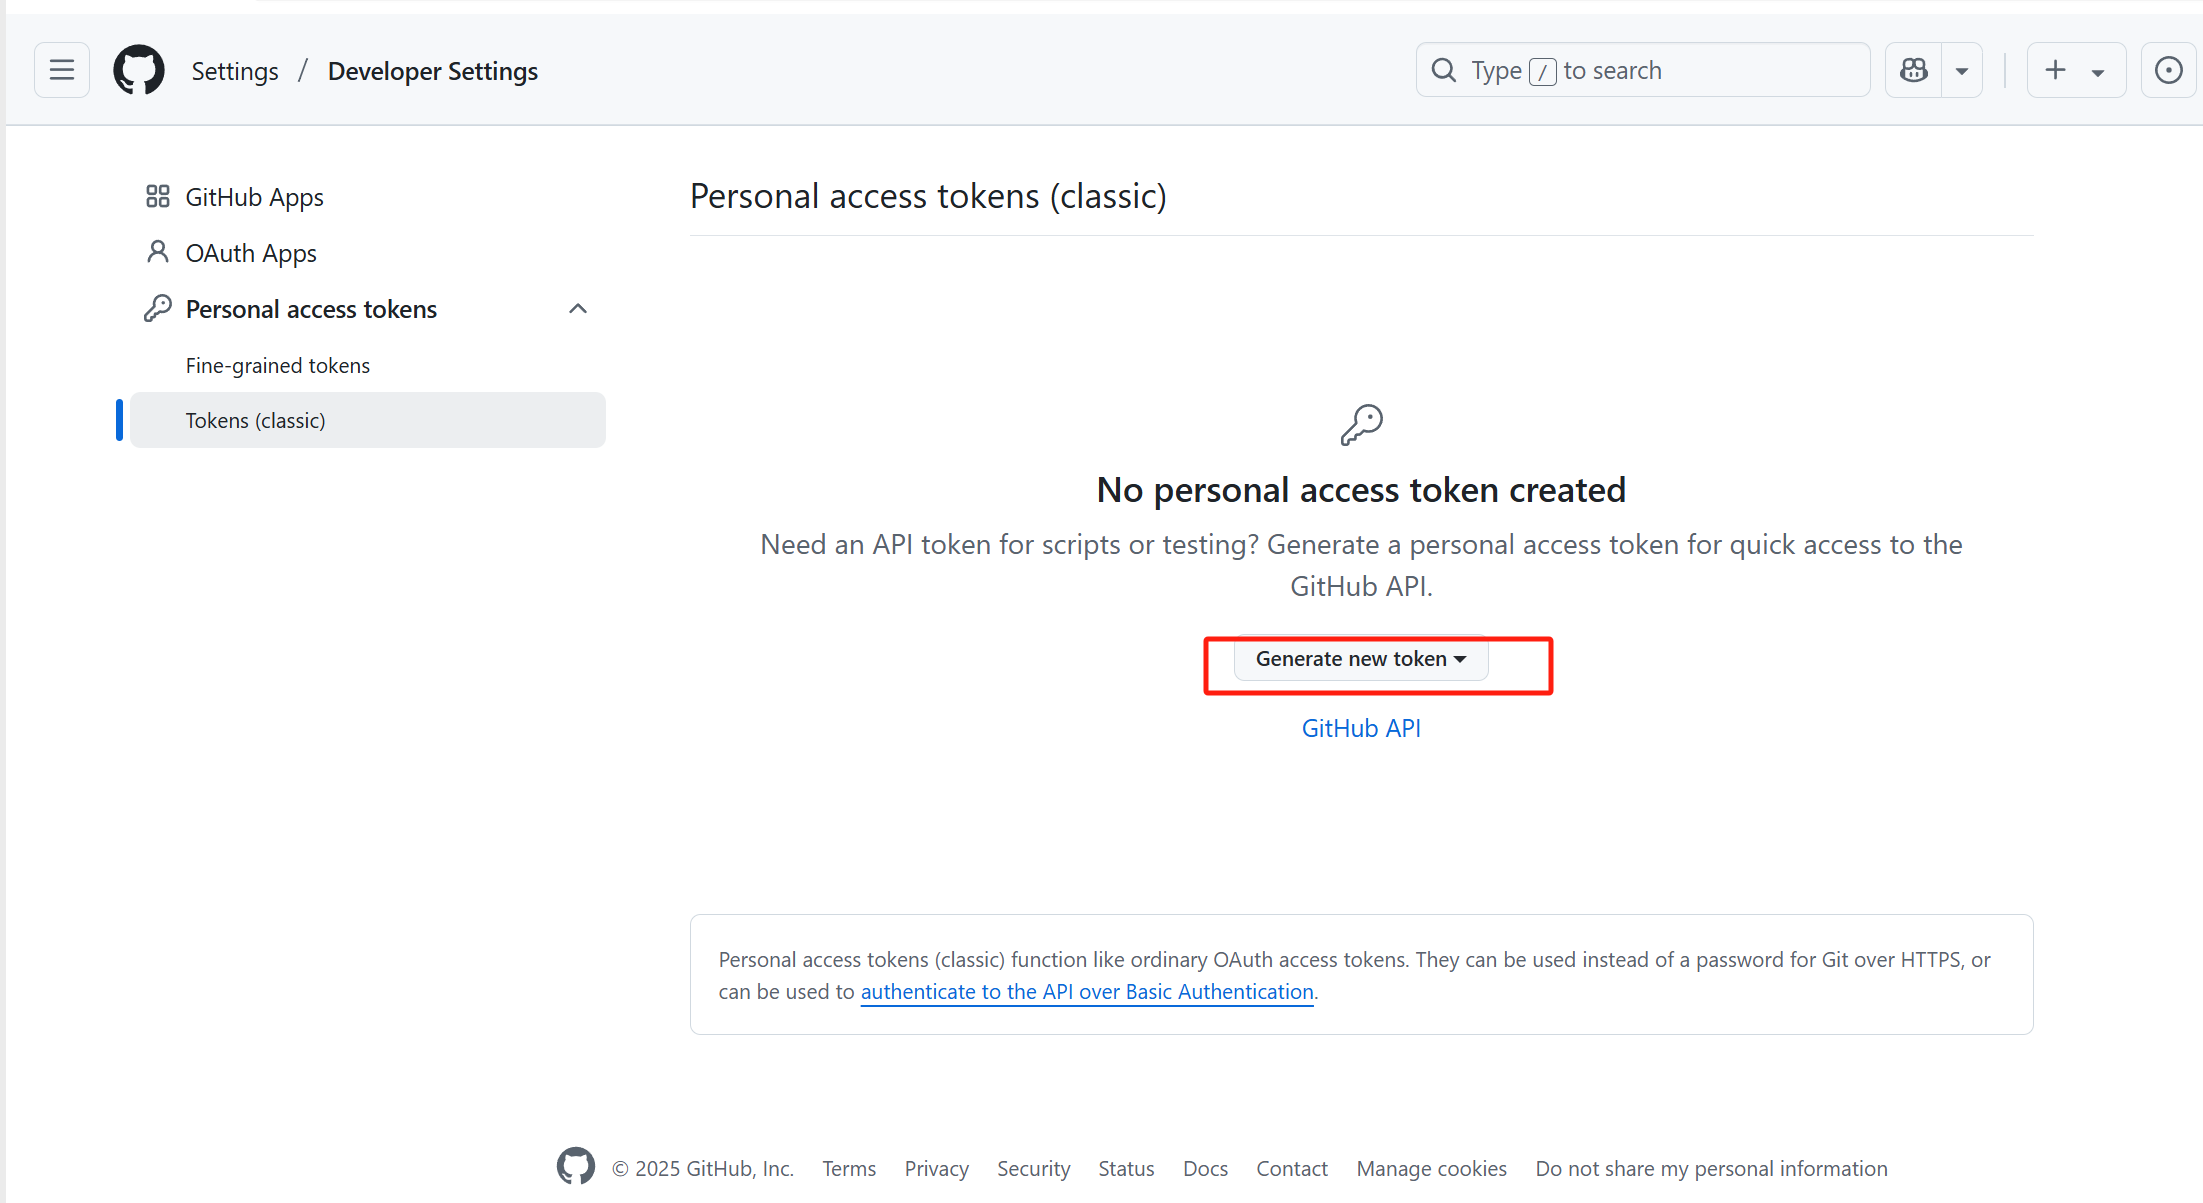Go to Settings breadcrumb link
The height and width of the screenshot is (1203, 2203).
235,71
